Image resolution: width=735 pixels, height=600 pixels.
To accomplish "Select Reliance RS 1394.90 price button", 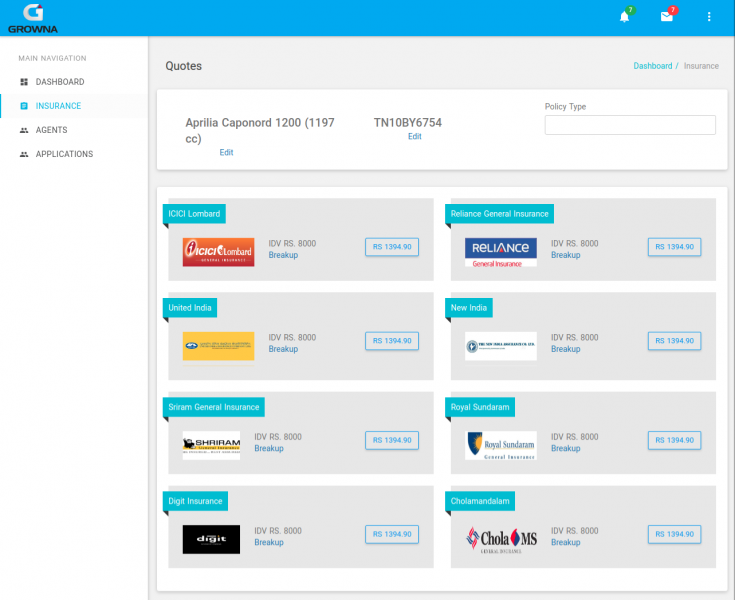I will point(675,247).
